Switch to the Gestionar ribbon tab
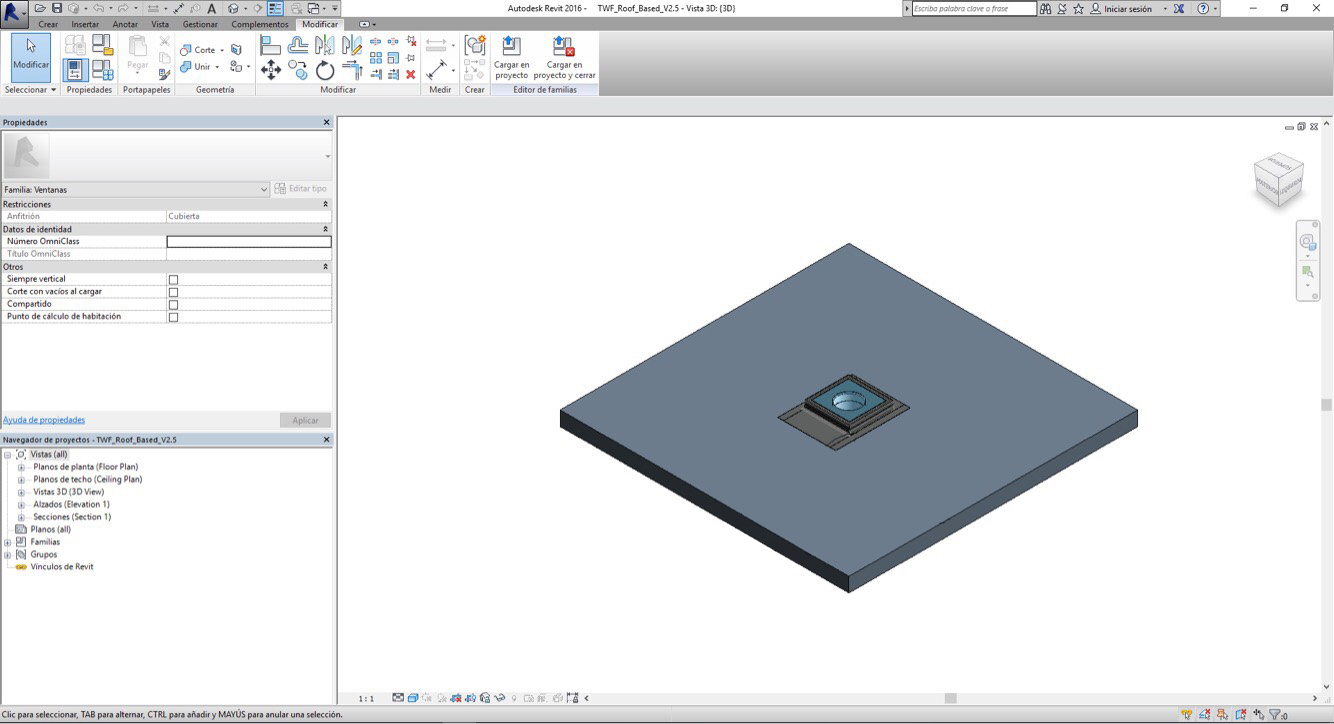This screenshot has height=724, width=1334. [199, 24]
